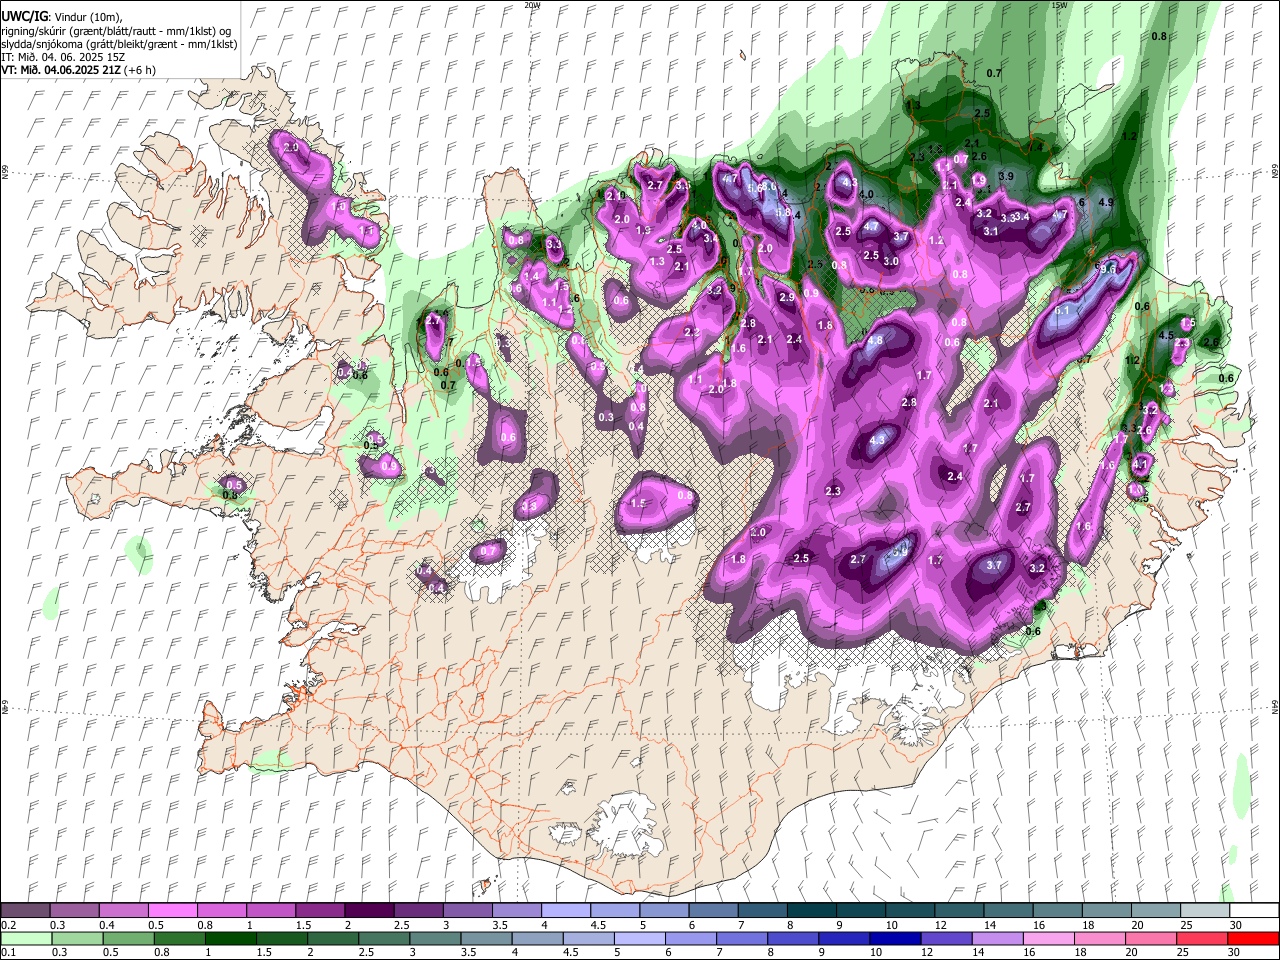
Task: Click the light lavender snow swatch between 4 and 4.5
Action: click(x=564, y=911)
